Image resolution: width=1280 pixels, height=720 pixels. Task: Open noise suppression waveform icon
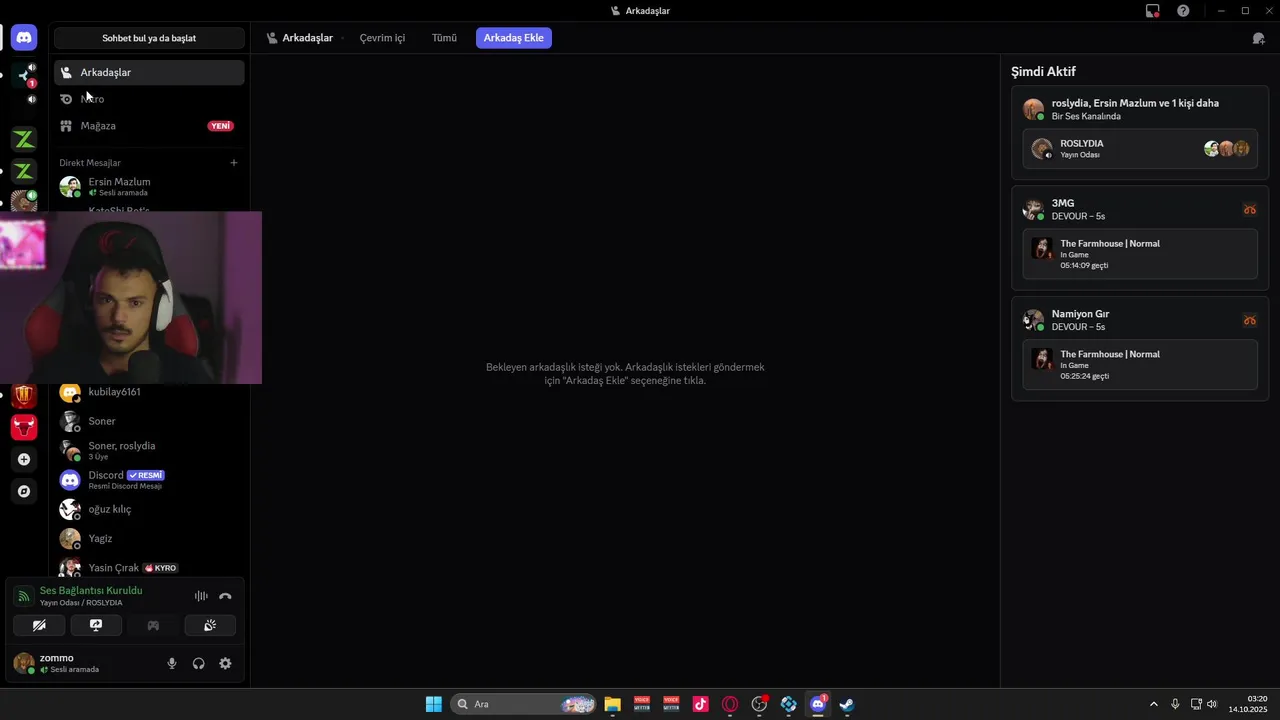[x=201, y=596]
